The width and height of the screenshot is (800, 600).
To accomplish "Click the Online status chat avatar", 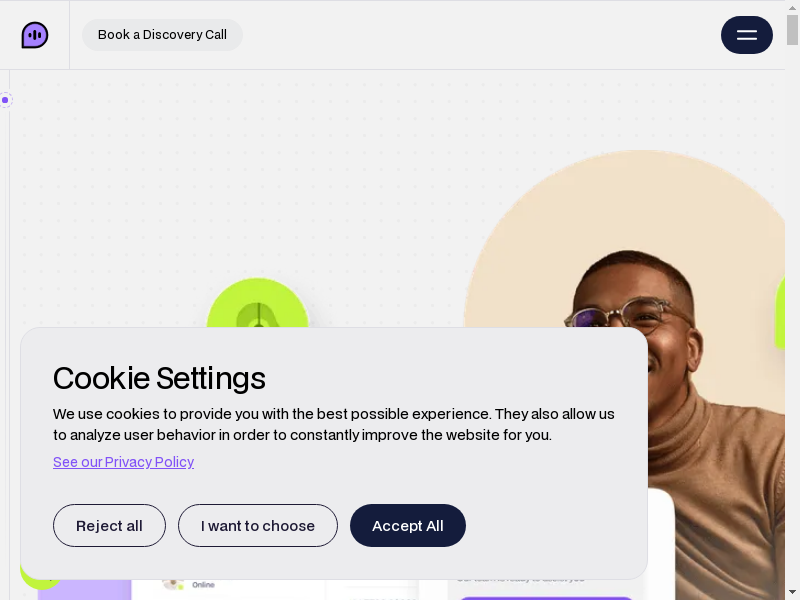I will (172, 584).
